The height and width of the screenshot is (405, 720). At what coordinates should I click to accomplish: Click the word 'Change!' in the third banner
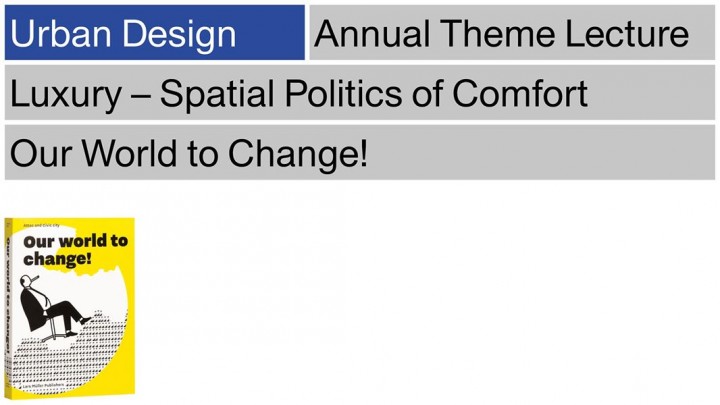(x=298, y=154)
